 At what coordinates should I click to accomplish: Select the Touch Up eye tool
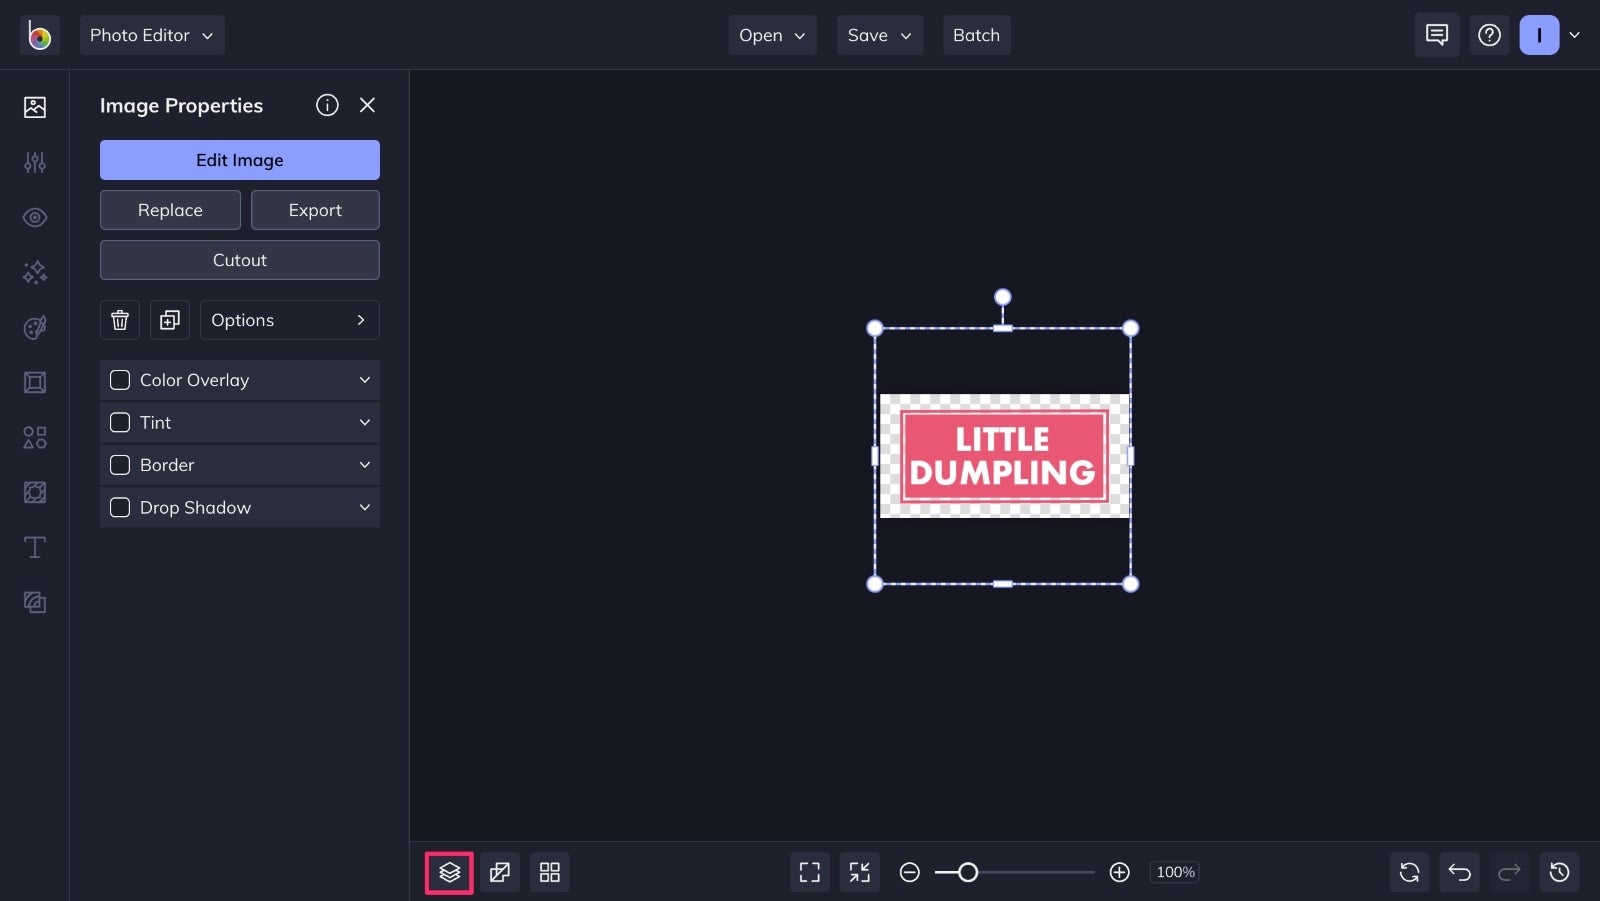pyautogui.click(x=34, y=217)
